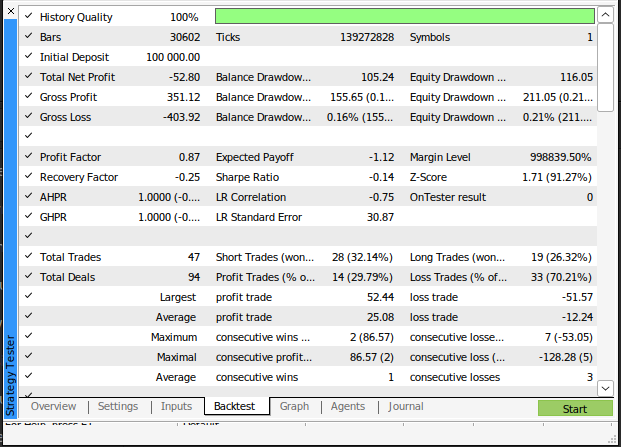Click the Gross Profit value 351.12

pyautogui.click(x=183, y=97)
